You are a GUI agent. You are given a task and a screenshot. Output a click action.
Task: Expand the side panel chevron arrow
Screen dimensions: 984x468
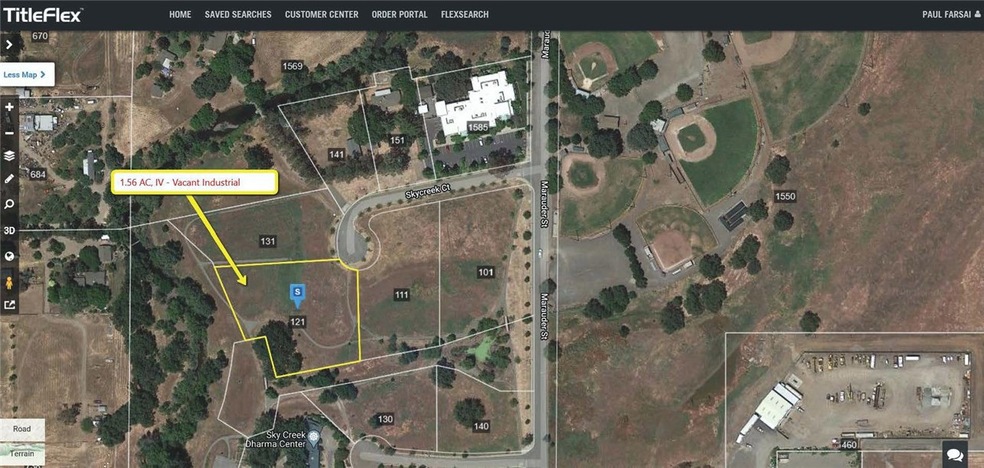9,45
